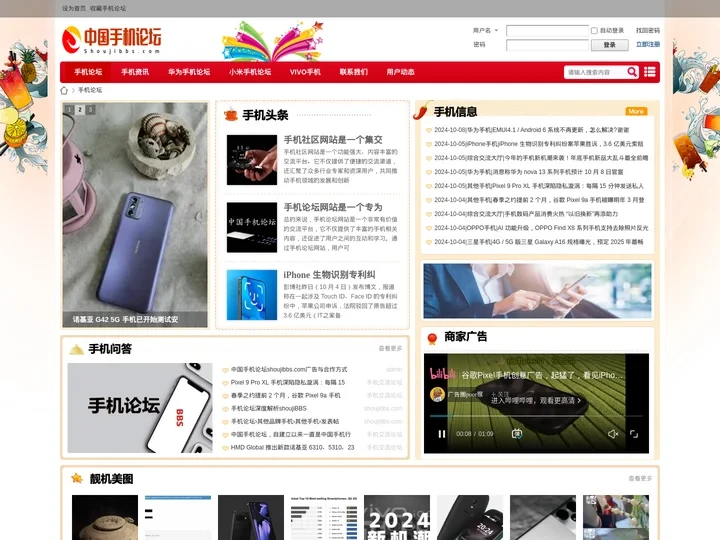Open the 用户名 login type dropdown
The width and height of the screenshot is (720, 540).
tap(486, 31)
